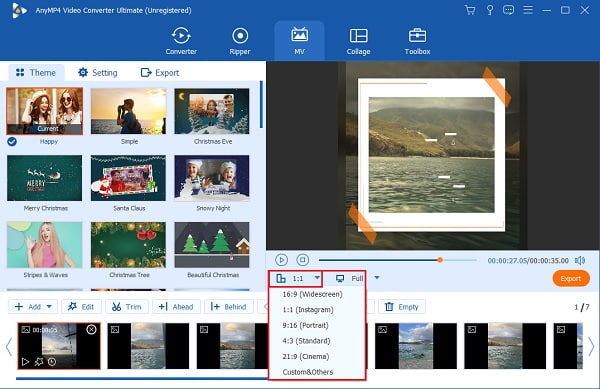Open the shopping cart icon
Image resolution: width=600 pixels, height=389 pixels.
(x=470, y=10)
